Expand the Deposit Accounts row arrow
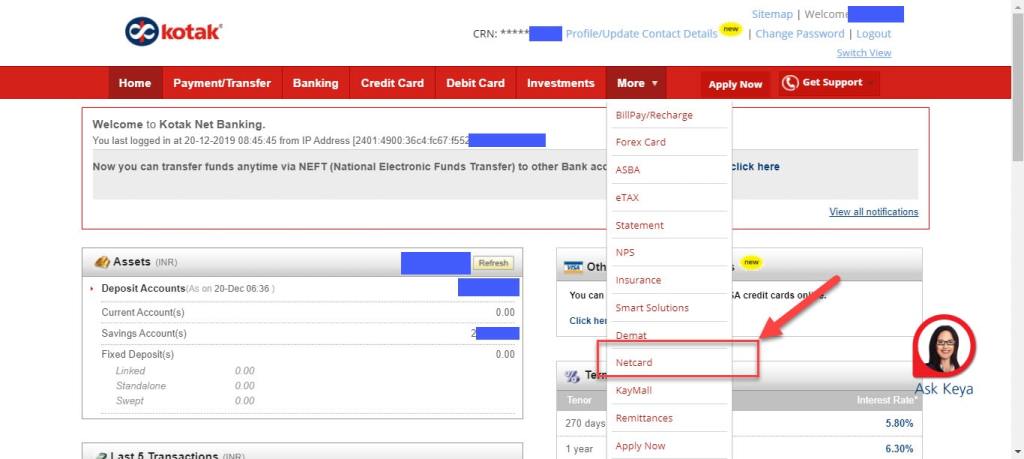This screenshot has width=1024, height=459. (x=91, y=289)
